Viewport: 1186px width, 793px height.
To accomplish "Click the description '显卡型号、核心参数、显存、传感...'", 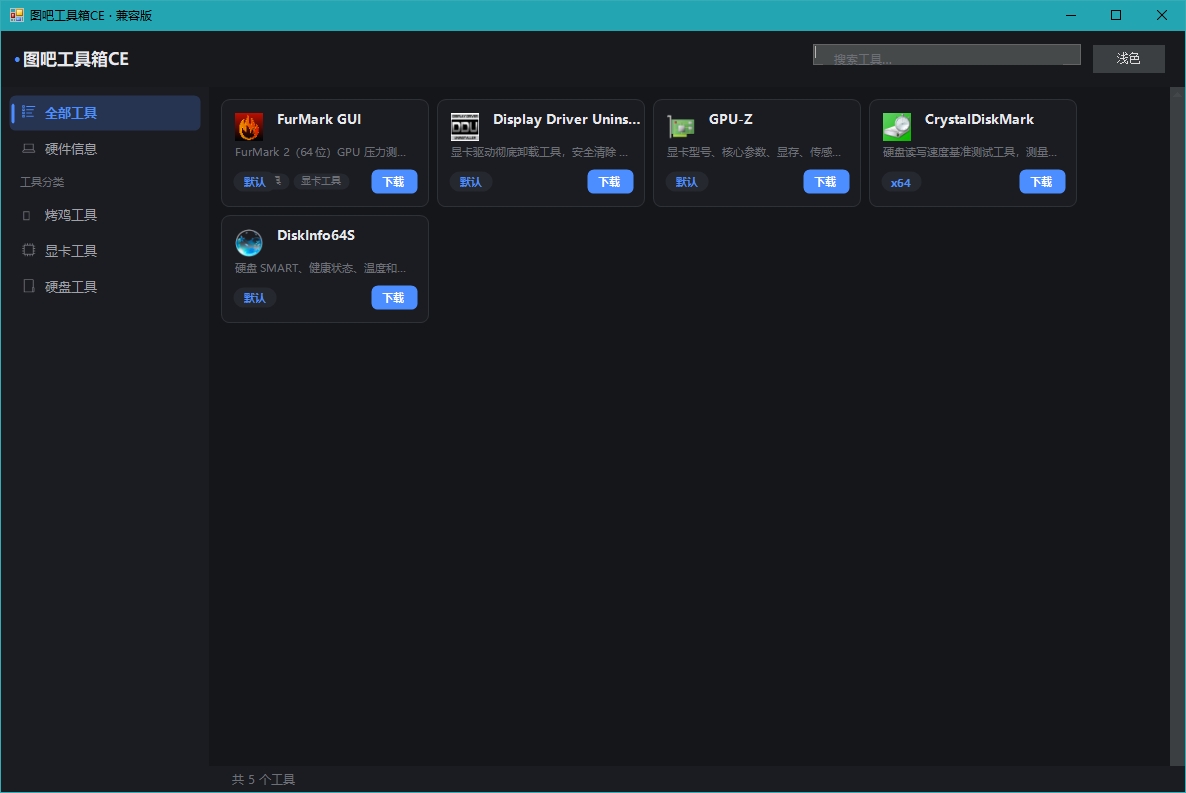I will pos(754,152).
